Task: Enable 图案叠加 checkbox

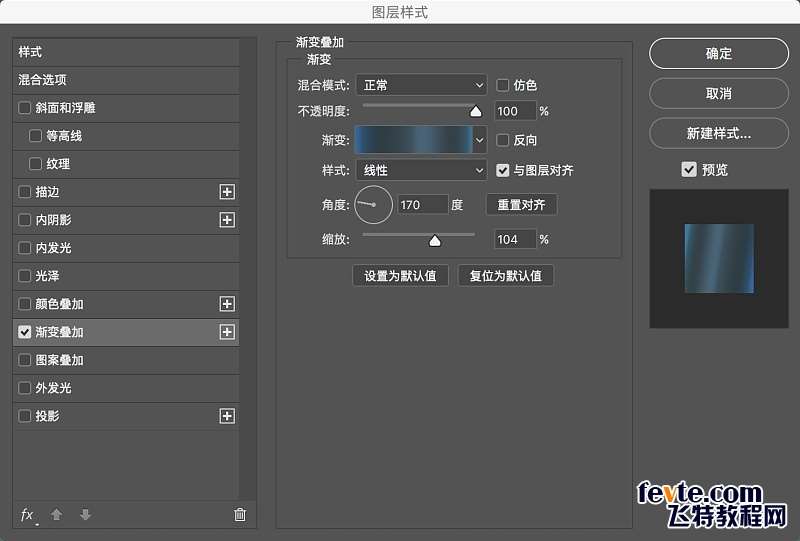Action: [x=24, y=360]
